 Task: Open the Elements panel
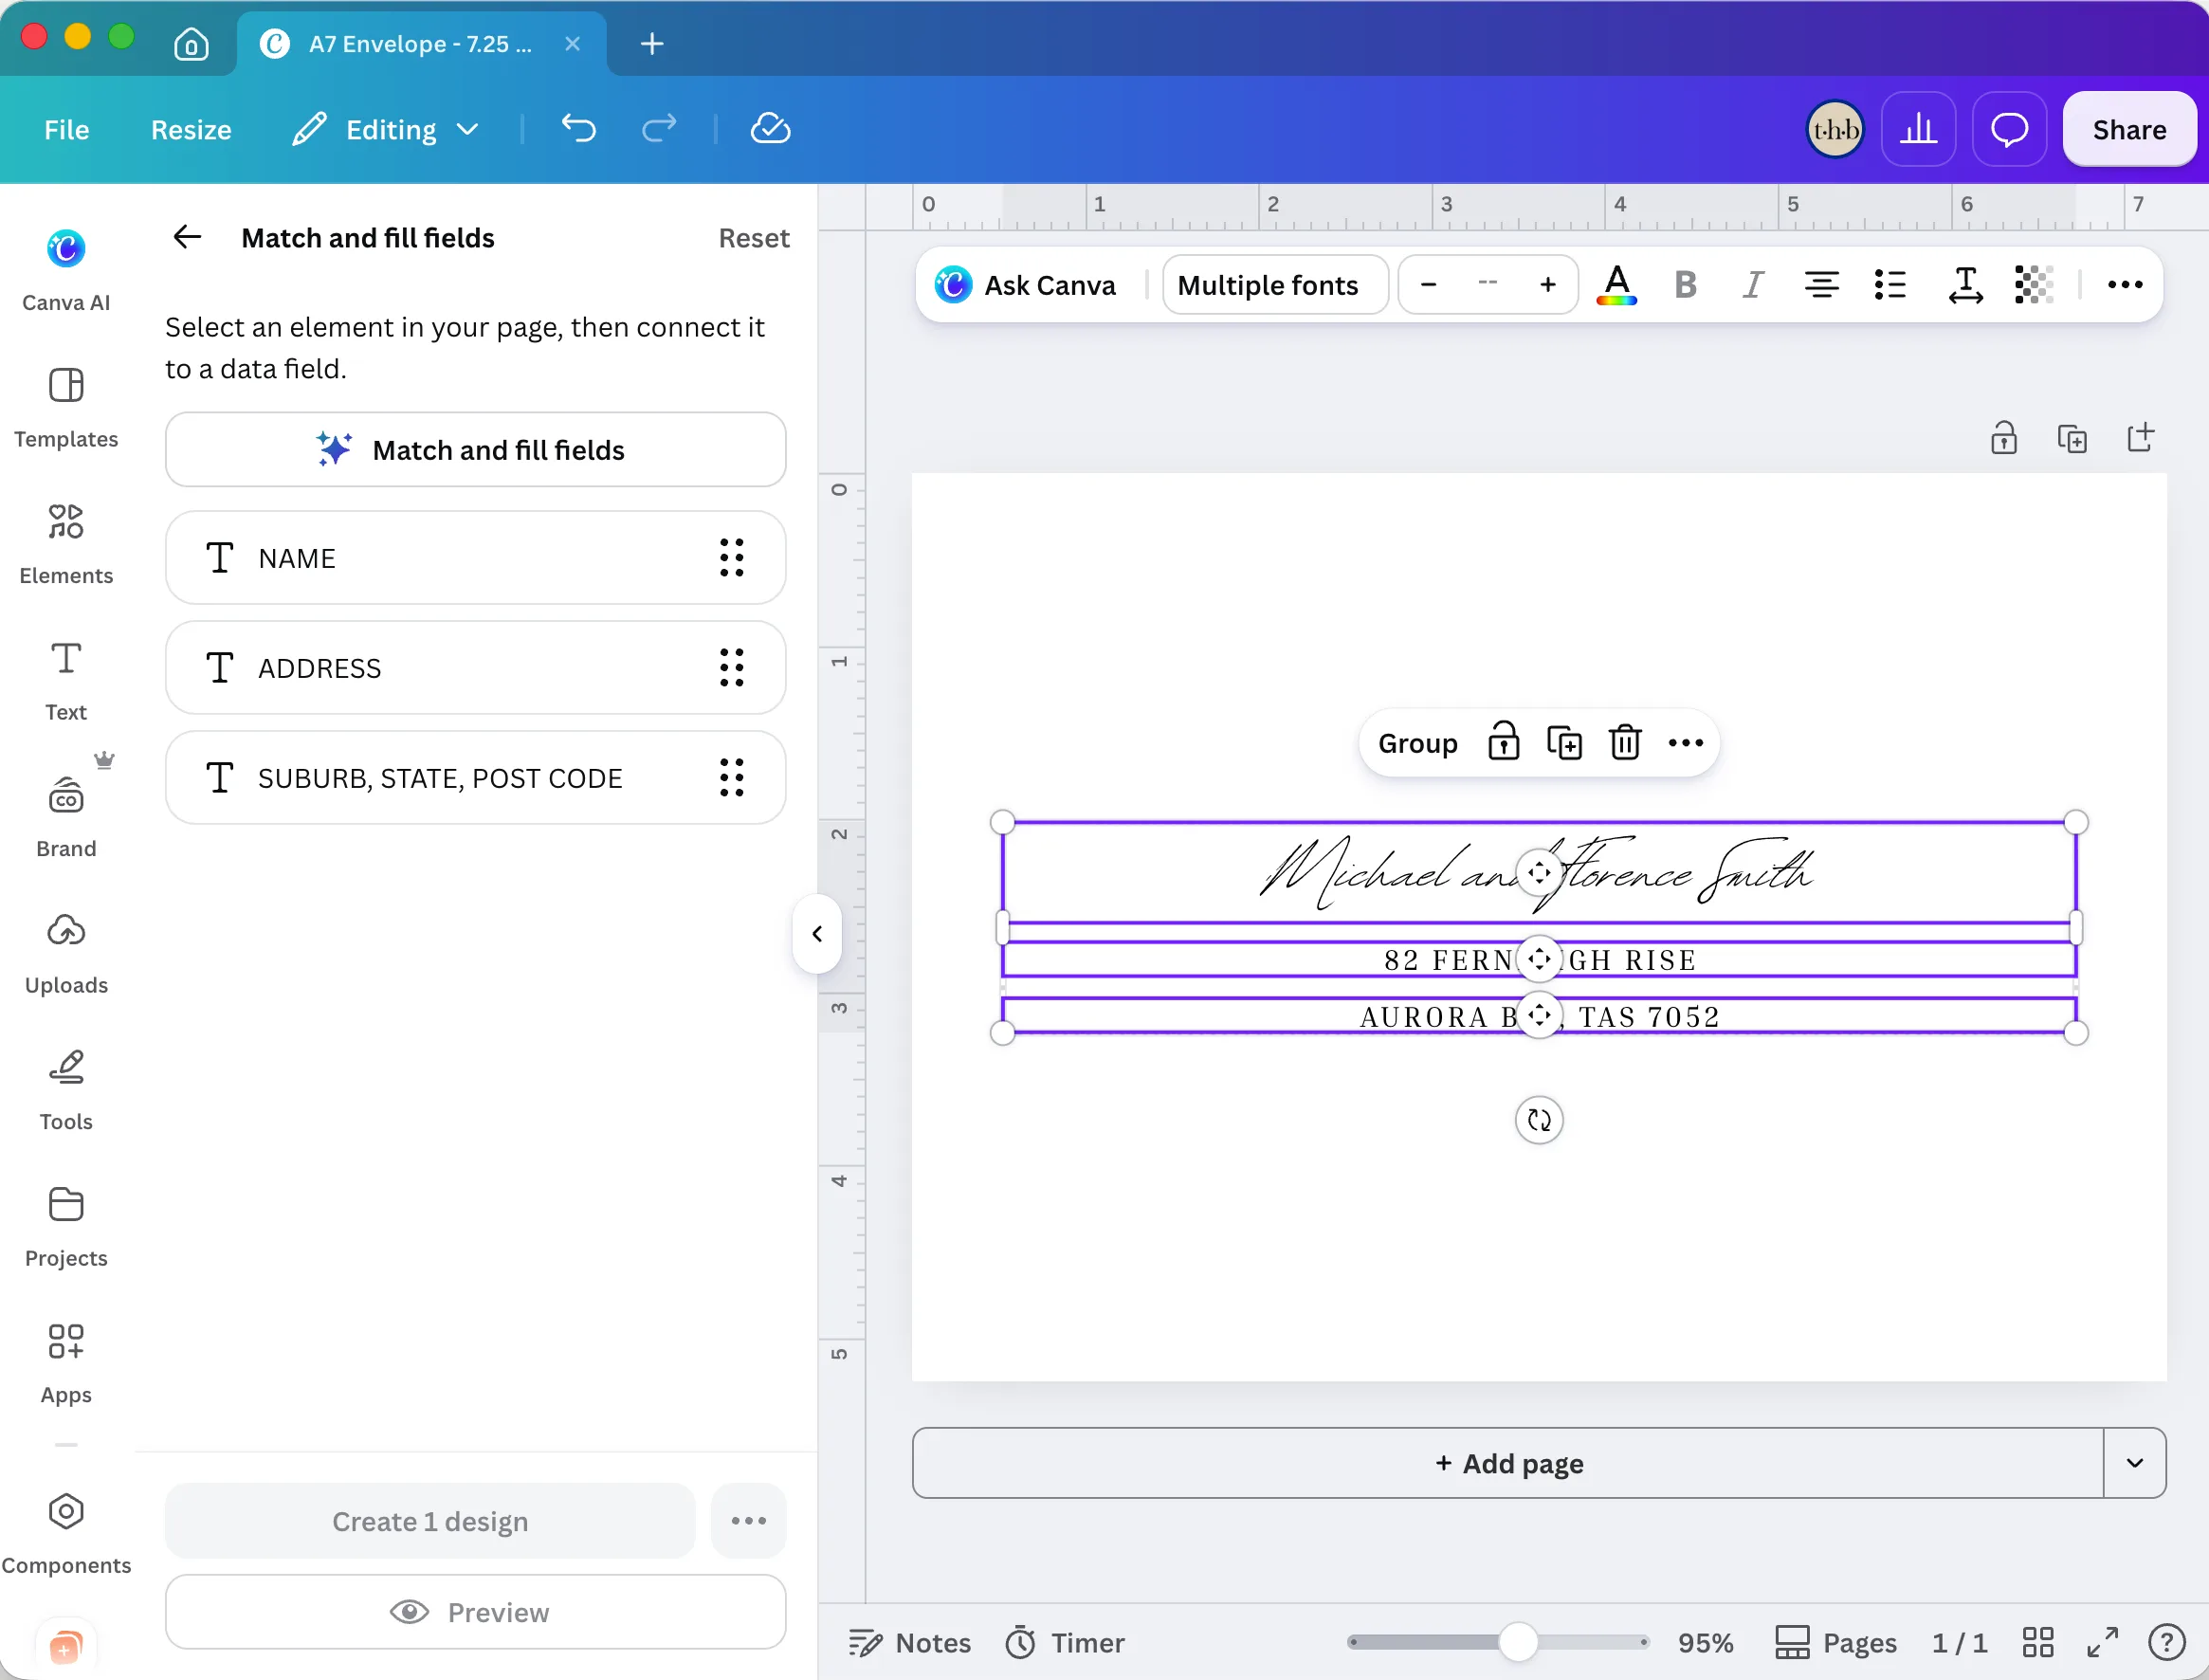66,544
